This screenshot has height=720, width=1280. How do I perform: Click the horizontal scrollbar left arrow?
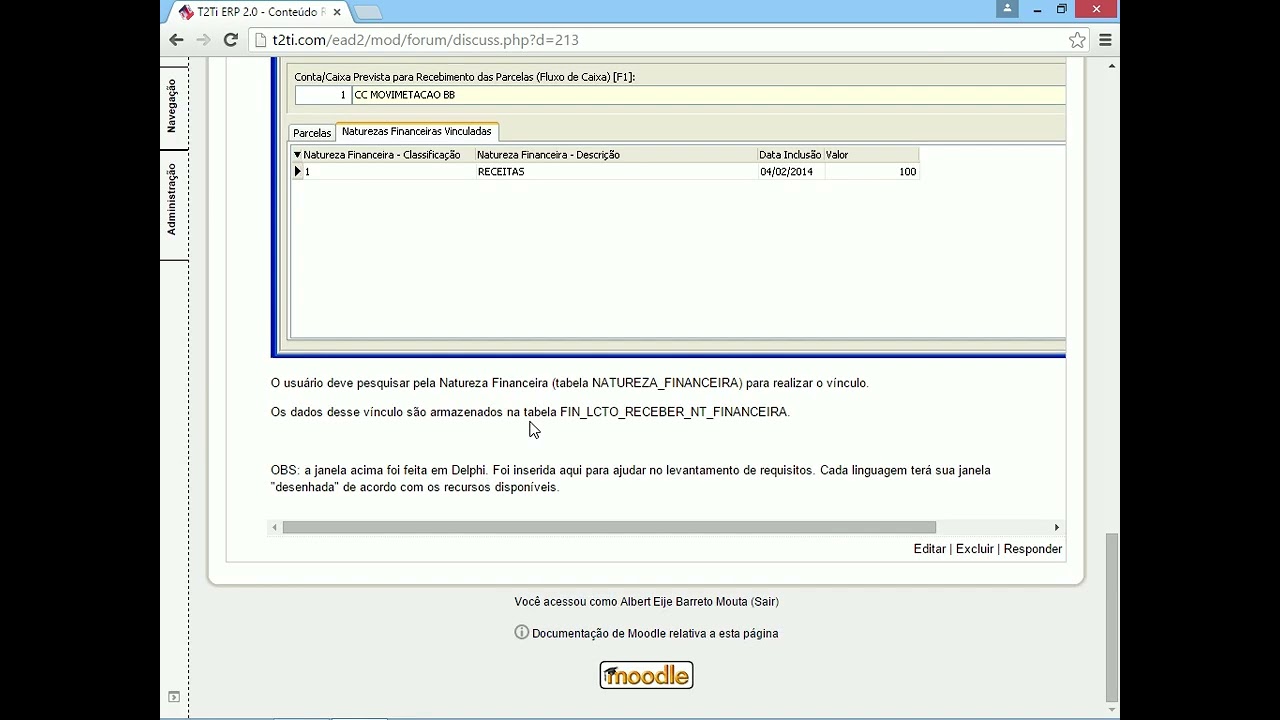click(275, 527)
